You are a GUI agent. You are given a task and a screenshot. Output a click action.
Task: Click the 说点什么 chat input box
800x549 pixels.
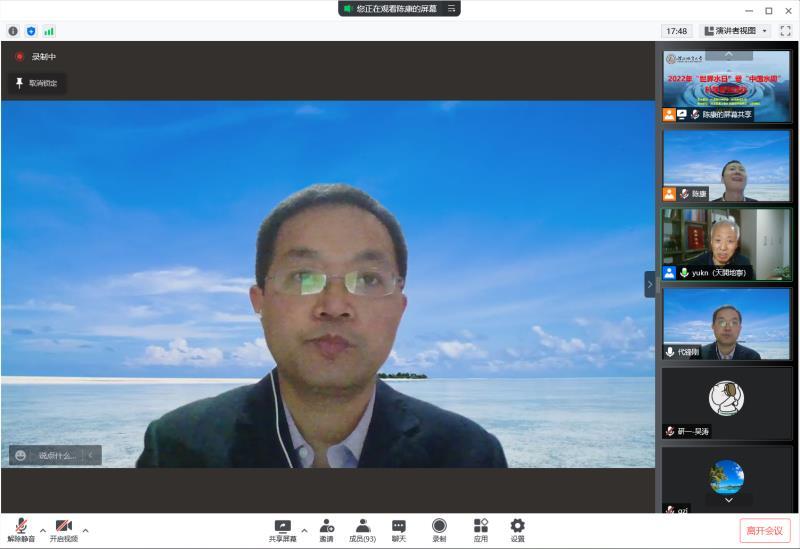click(x=56, y=455)
